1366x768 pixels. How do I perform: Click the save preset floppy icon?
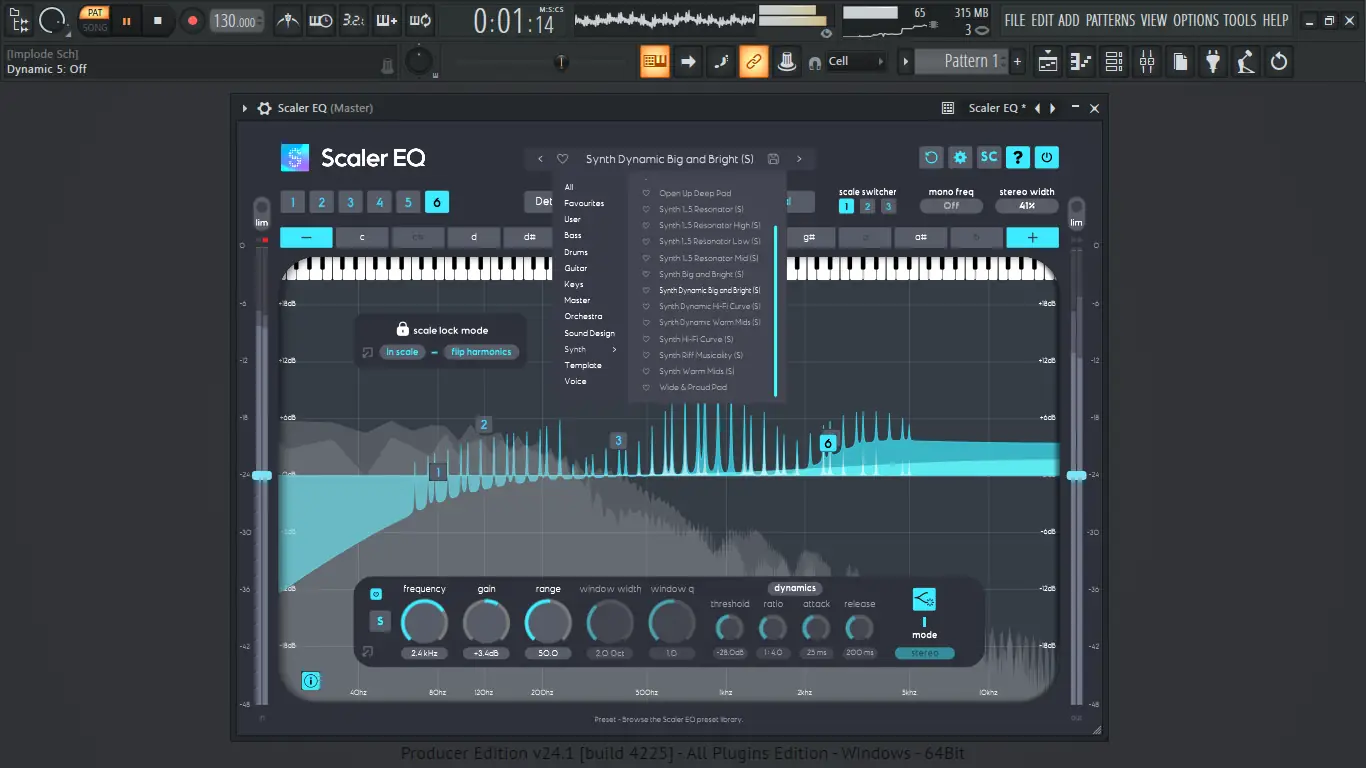[x=773, y=159]
